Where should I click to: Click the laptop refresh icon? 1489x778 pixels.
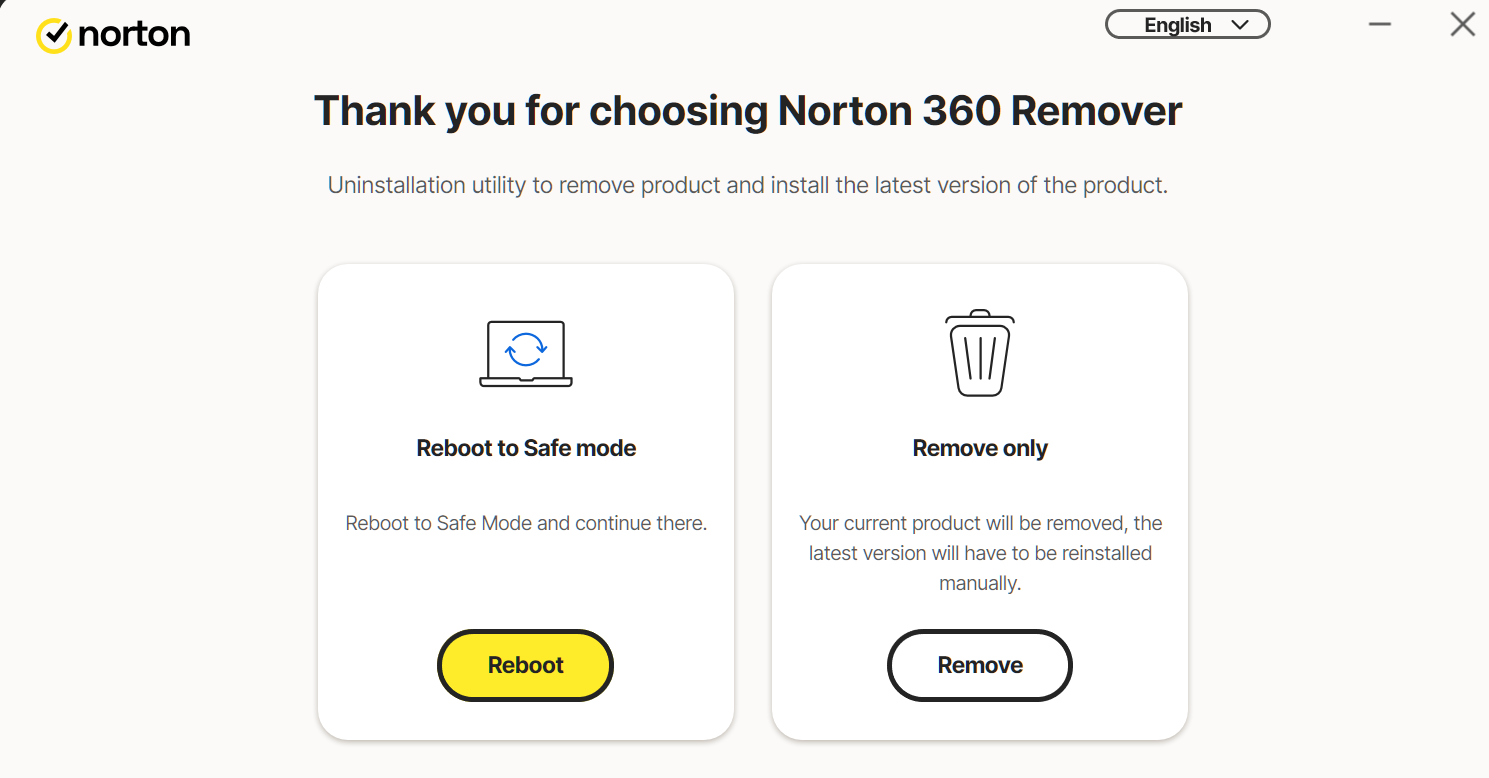tap(526, 354)
